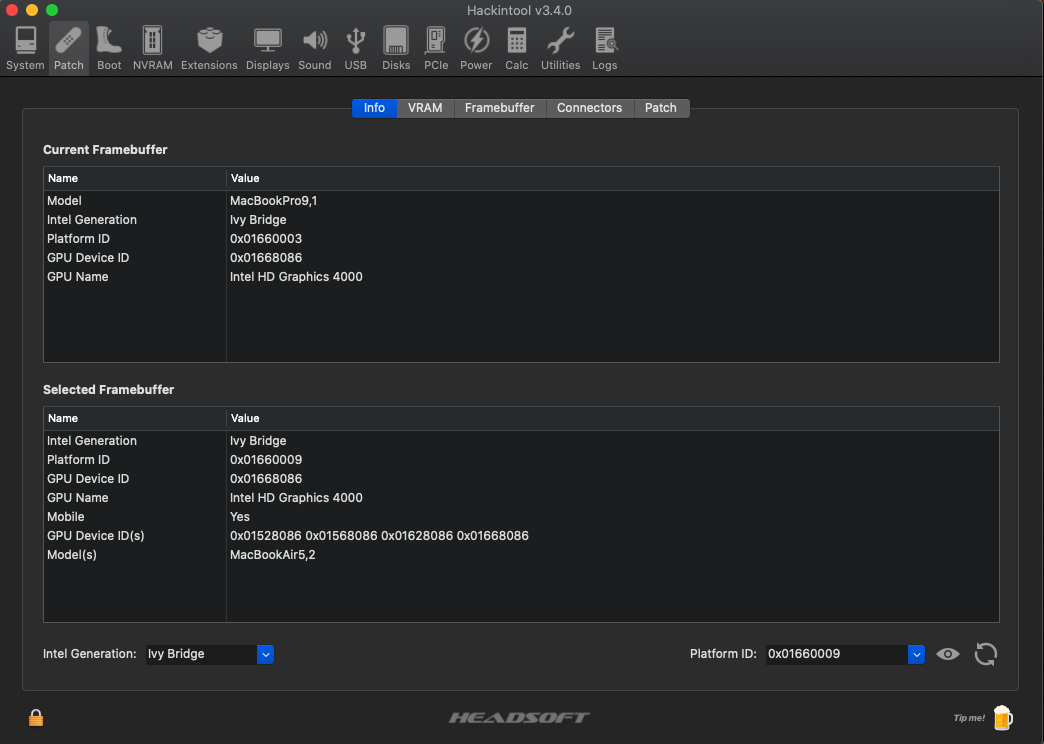
Task: Open the NVRAM section
Action: click(x=152, y=48)
